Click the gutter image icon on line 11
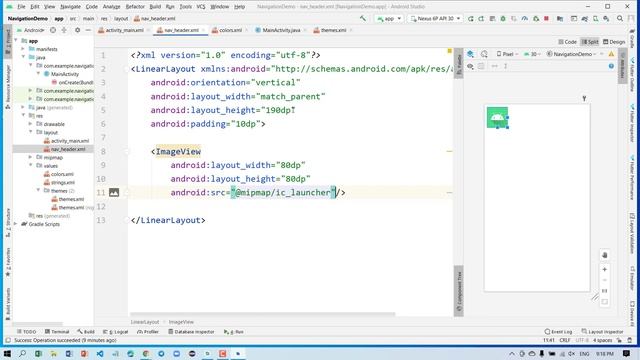 click(x=114, y=193)
